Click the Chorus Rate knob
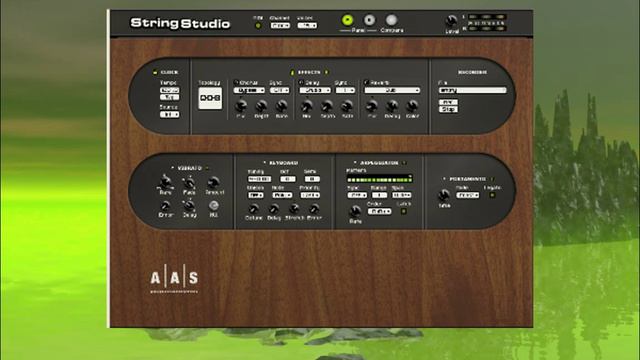 (x=281, y=107)
